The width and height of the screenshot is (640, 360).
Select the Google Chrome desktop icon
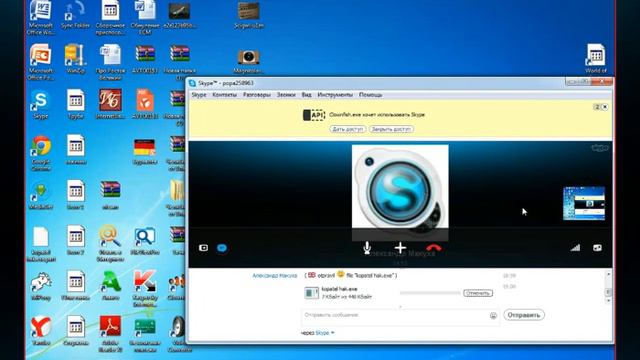(x=40, y=152)
